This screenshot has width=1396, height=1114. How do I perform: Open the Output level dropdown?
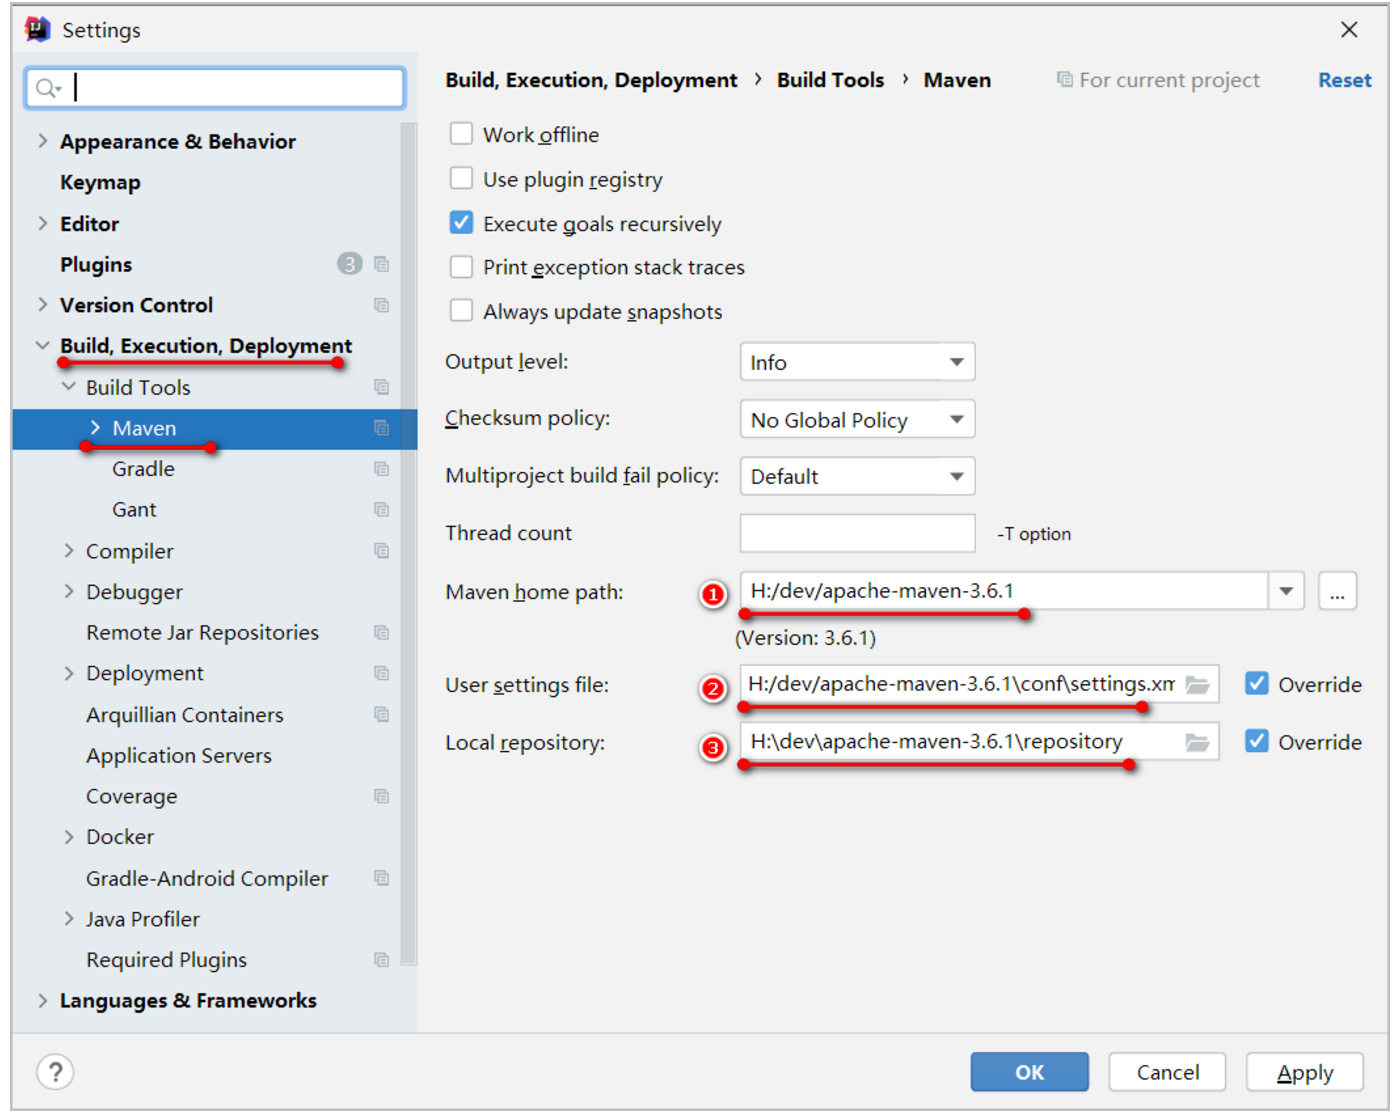tap(857, 362)
